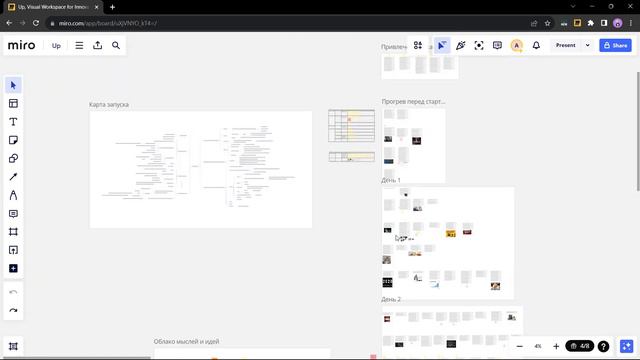Select the Text tool
640x360 pixels.
point(13,122)
